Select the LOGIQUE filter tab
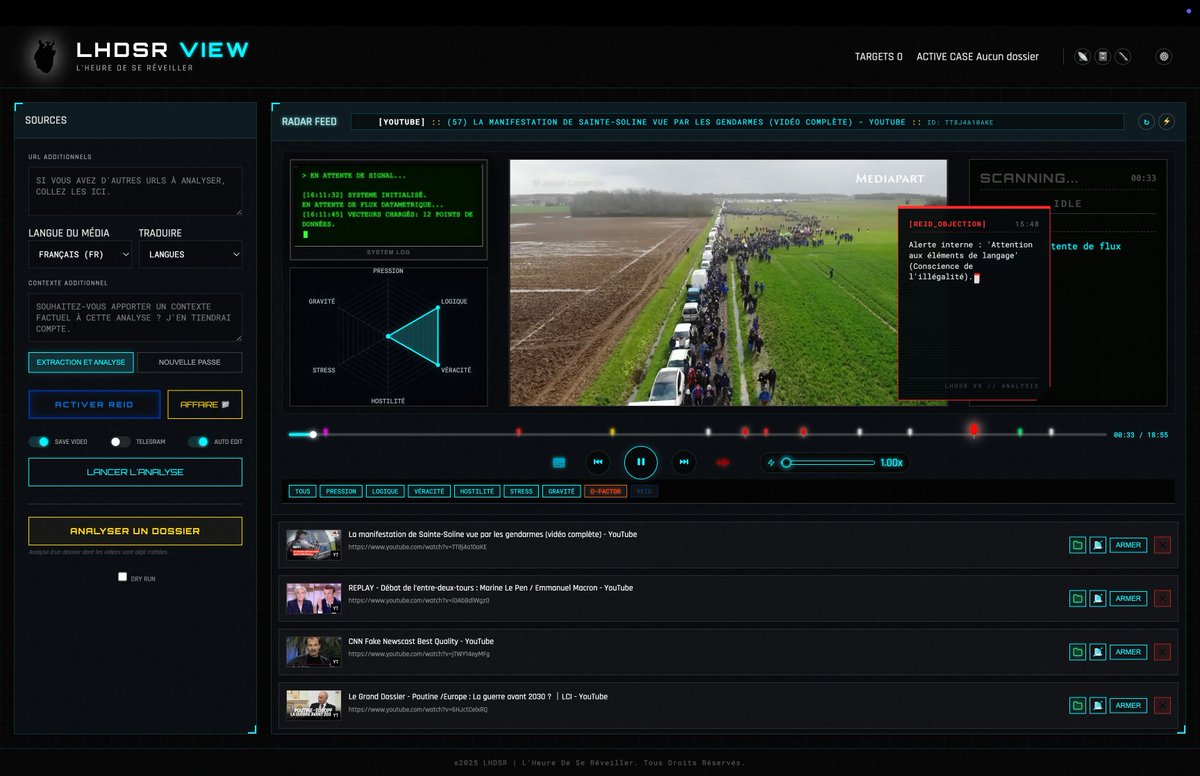Viewport: 1200px width, 776px height. pyautogui.click(x=384, y=491)
